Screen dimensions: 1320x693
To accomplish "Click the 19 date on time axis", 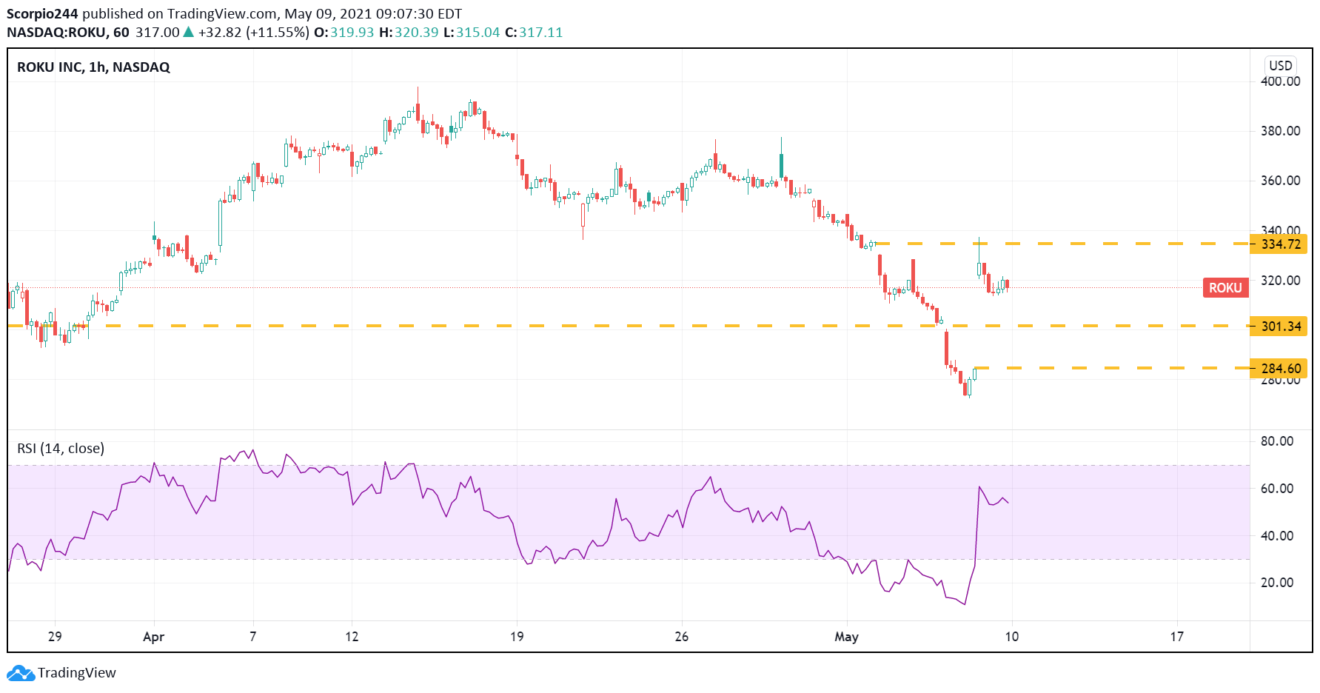I will pos(517,636).
